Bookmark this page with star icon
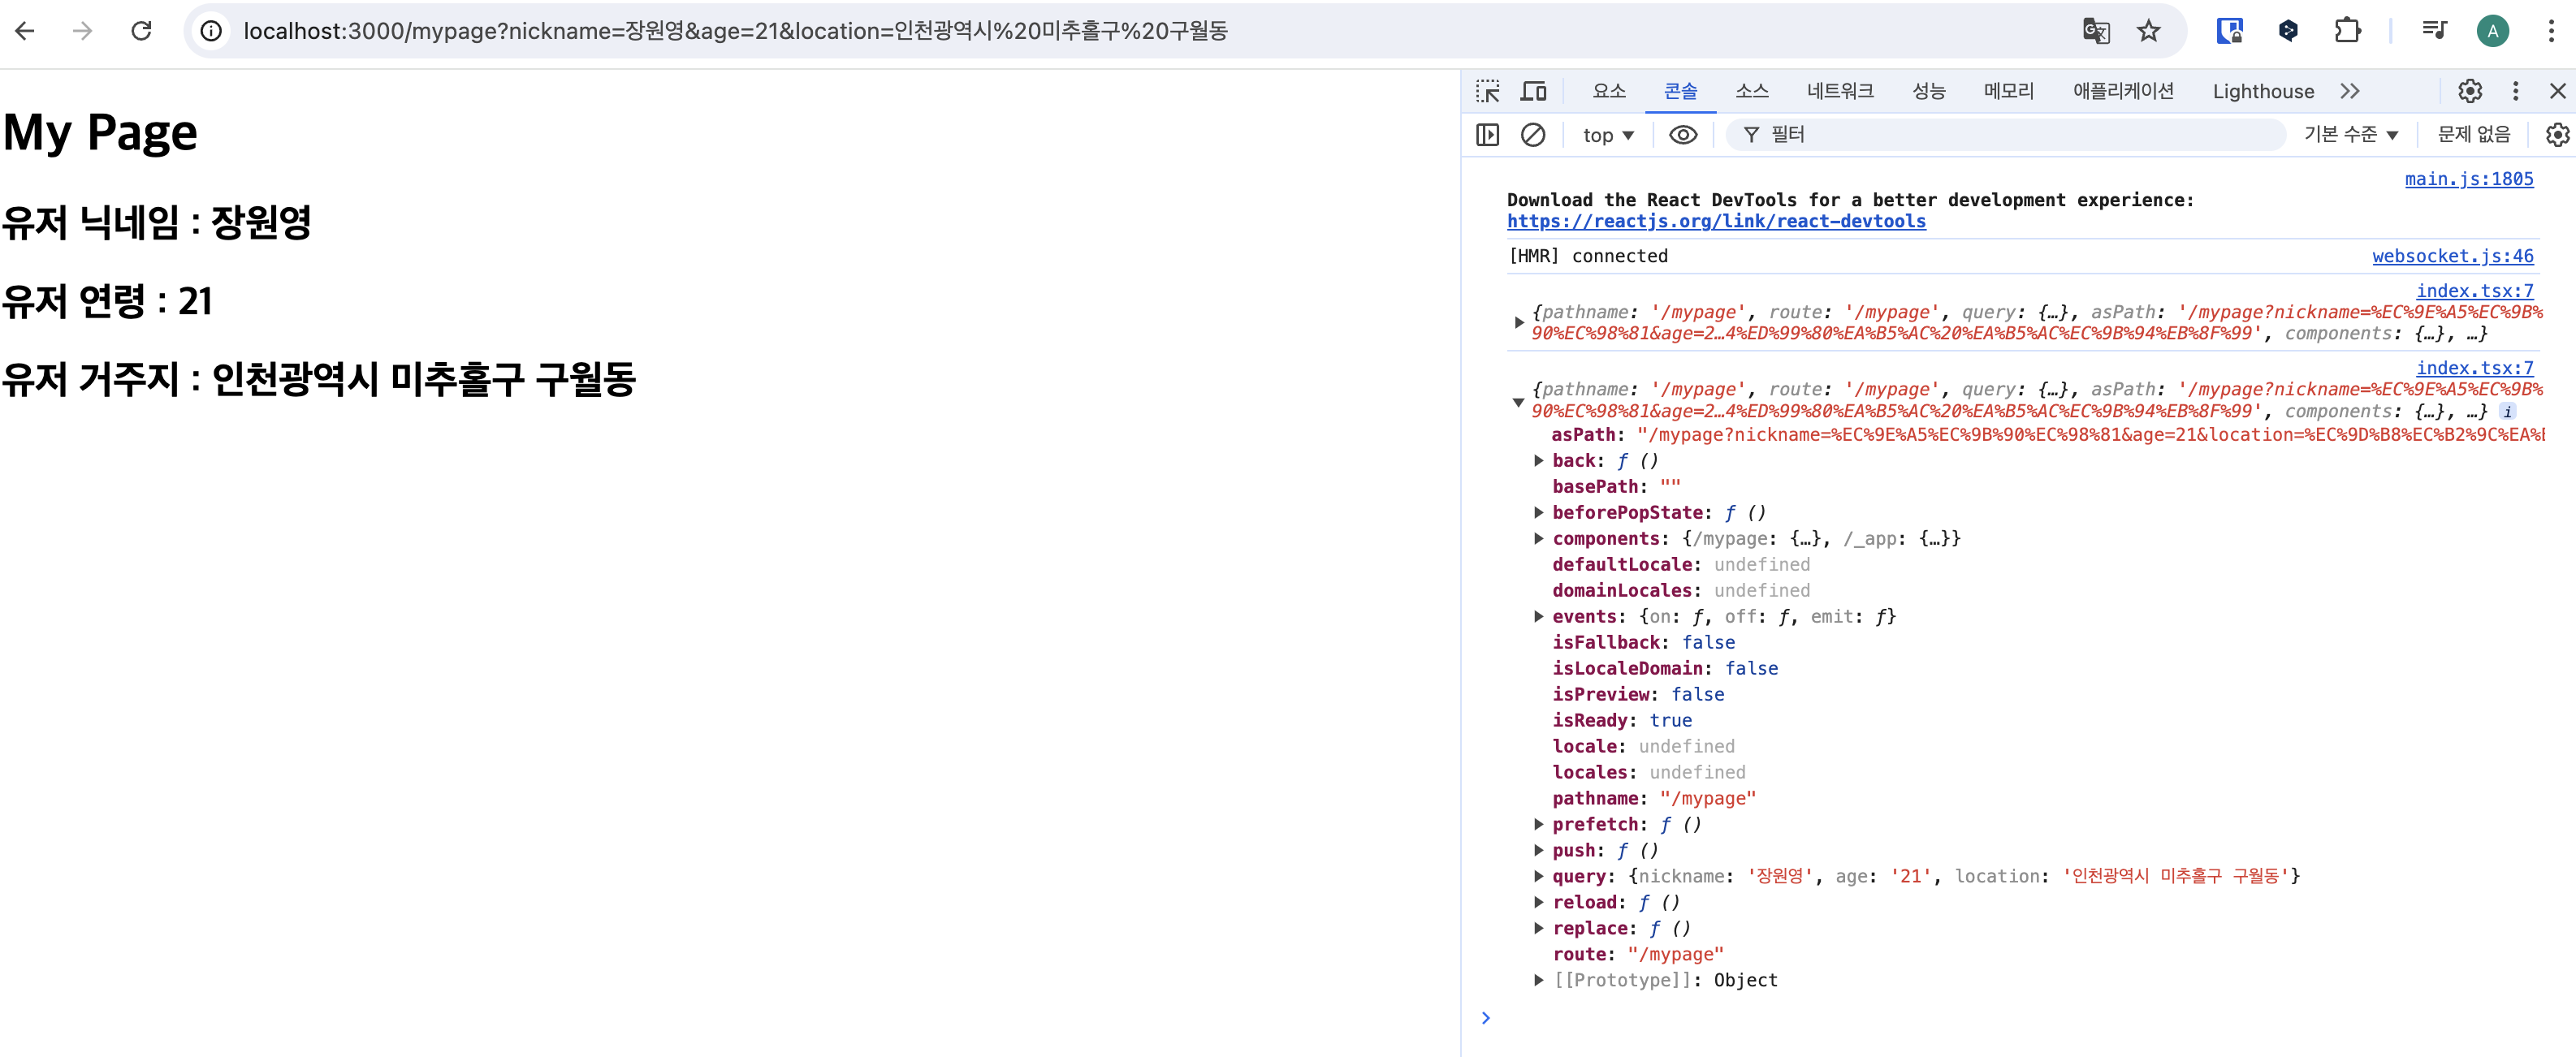 pyautogui.click(x=2148, y=31)
